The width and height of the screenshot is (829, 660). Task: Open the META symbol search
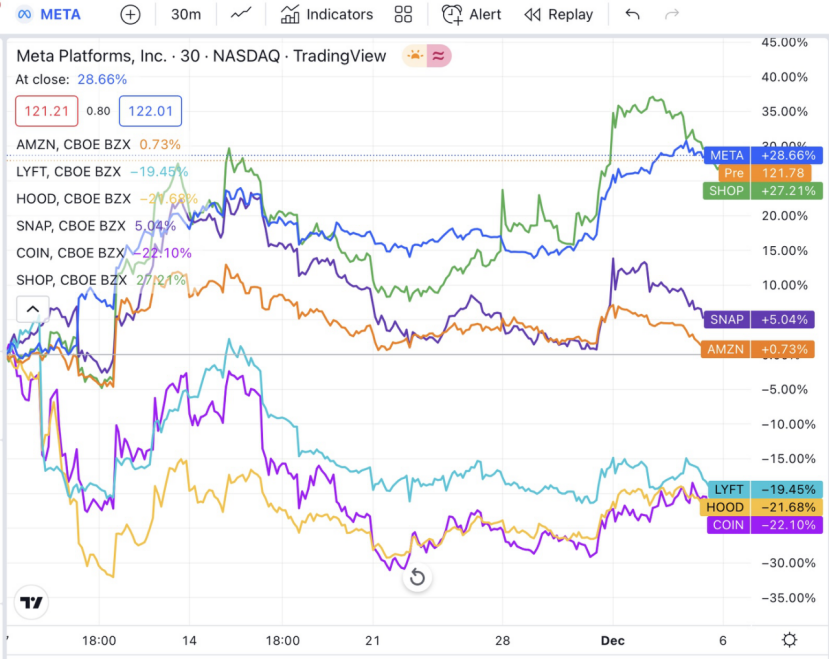[x=48, y=15]
